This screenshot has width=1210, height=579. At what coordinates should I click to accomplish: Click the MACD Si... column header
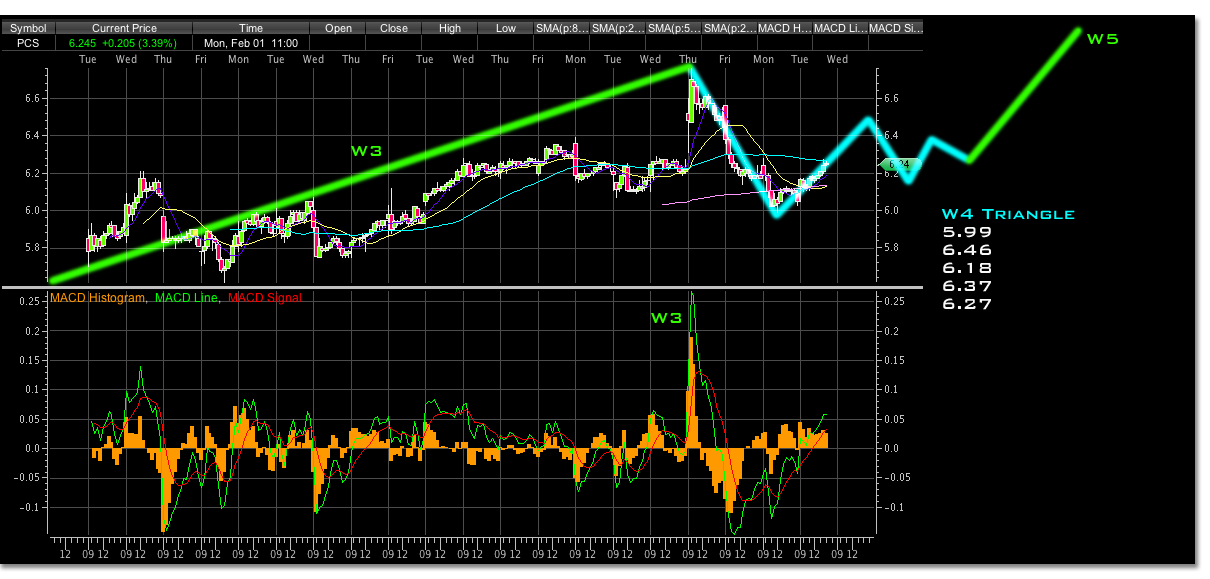(895, 28)
